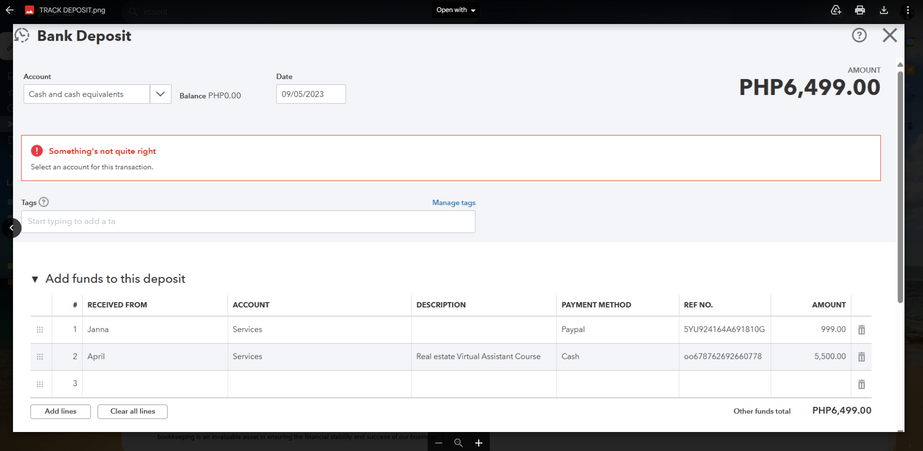Click the Tags input field
923x451 pixels.
[x=248, y=221]
